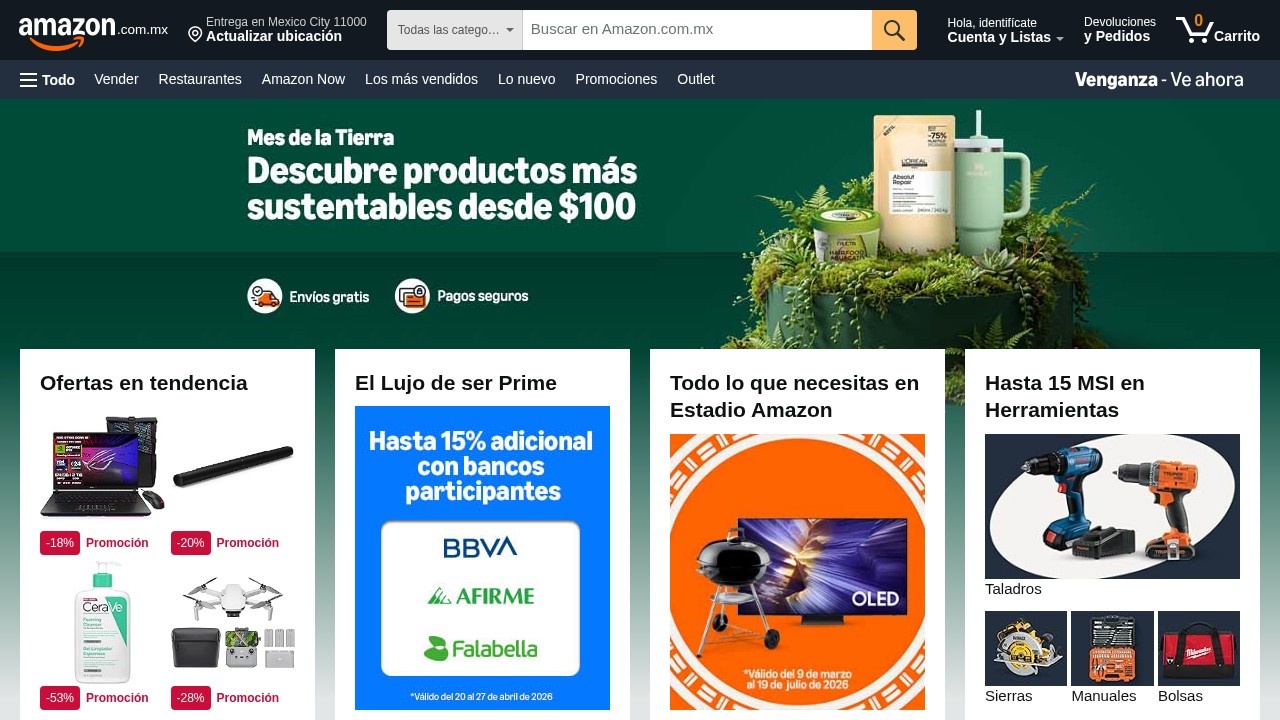Click the Envíos gratis truck icon
This screenshot has width=1280, height=720.
pyautogui.click(x=265, y=296)
